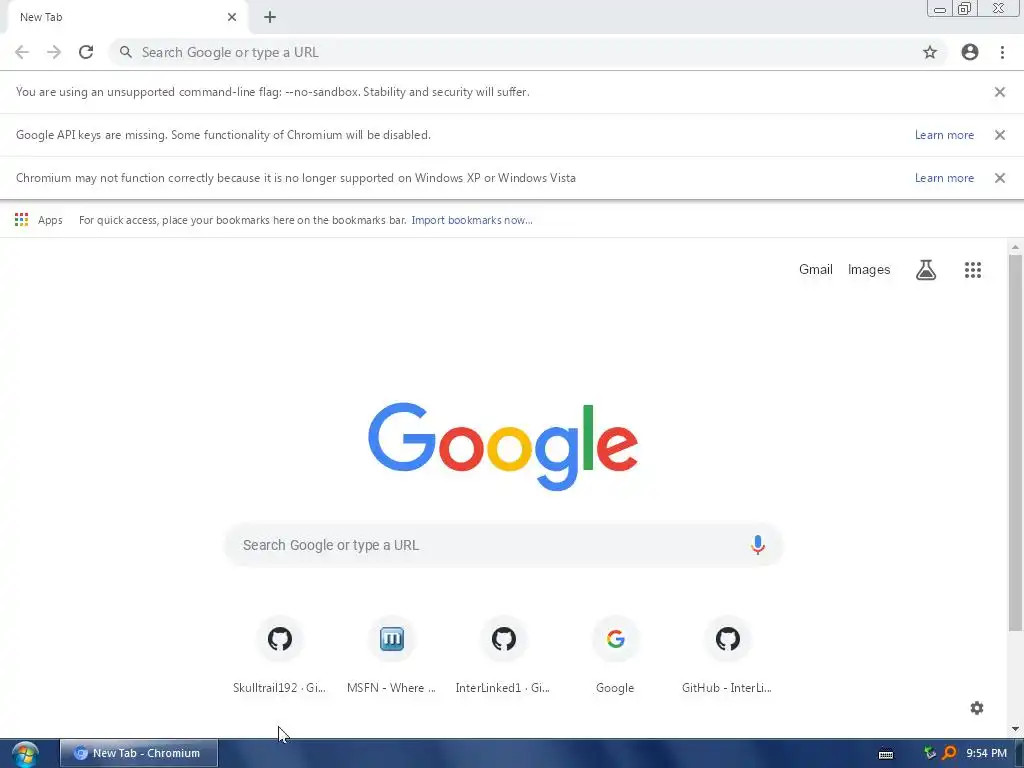Screen dimensions: 1024x768
Task: Reload the current page
Action: pyautogui.click(x=86, y=52)
